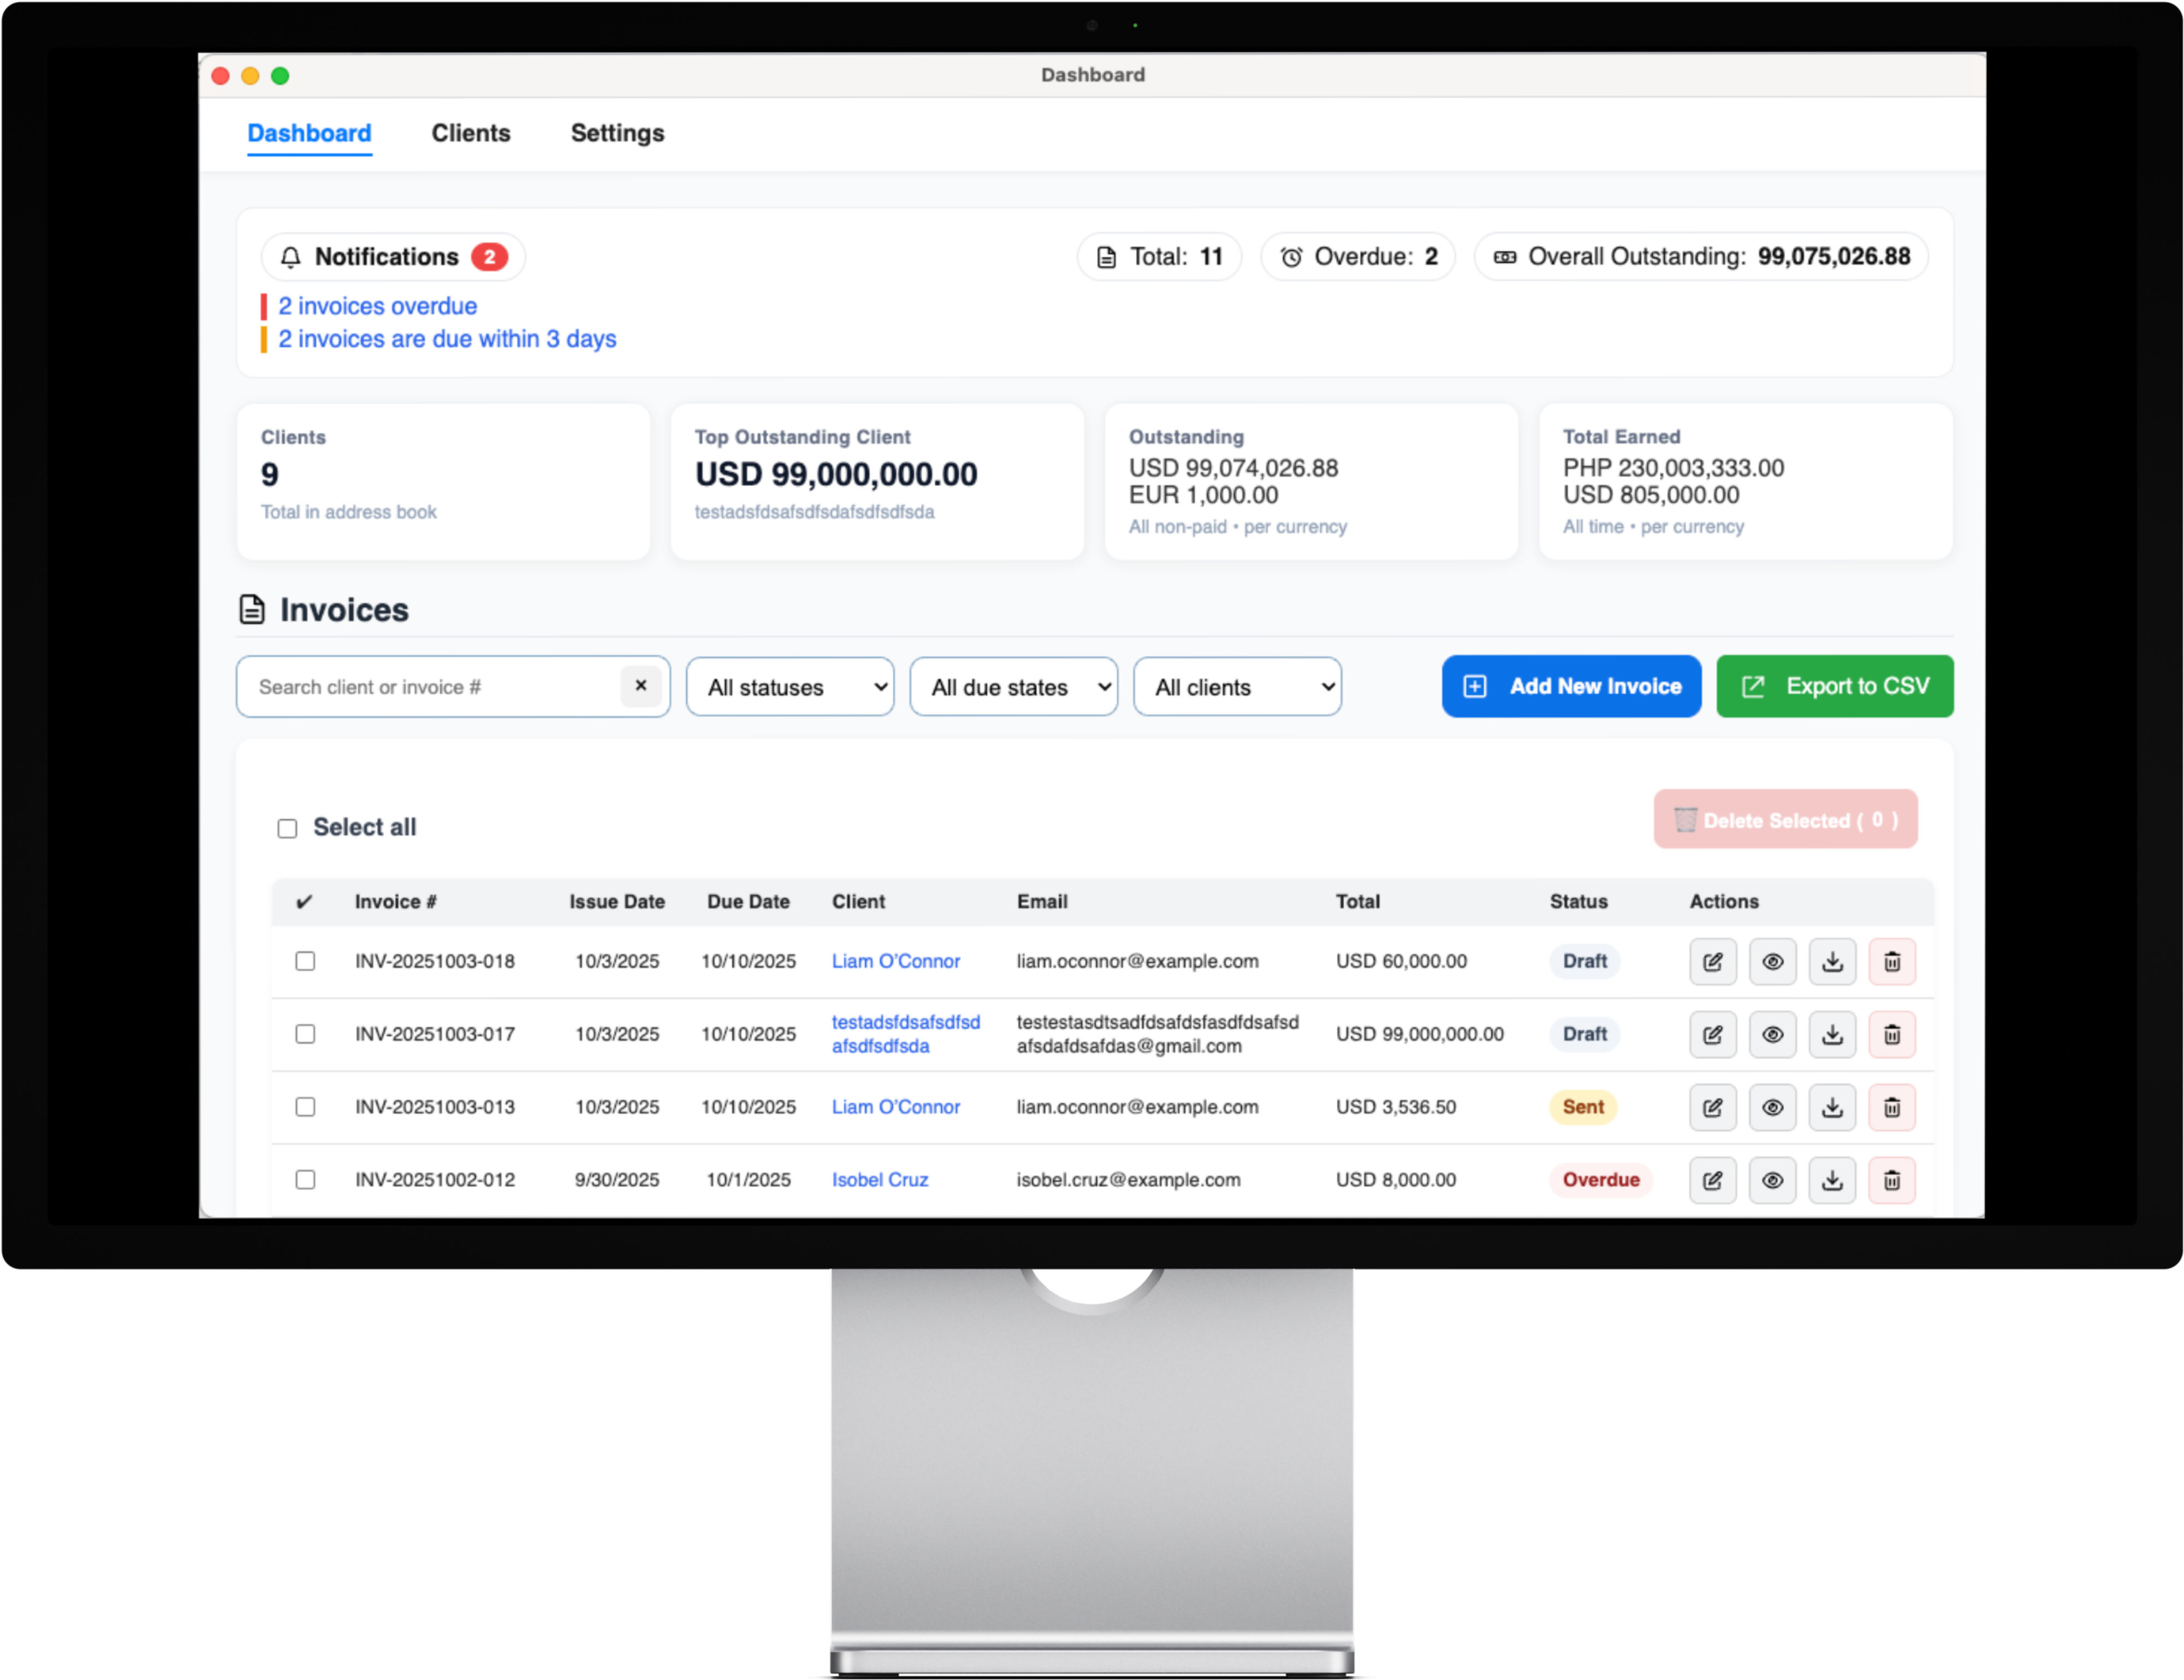Select checkbox for invoice INV-20251002-012
2184x1680 pixels.
tap(305, 1180)
